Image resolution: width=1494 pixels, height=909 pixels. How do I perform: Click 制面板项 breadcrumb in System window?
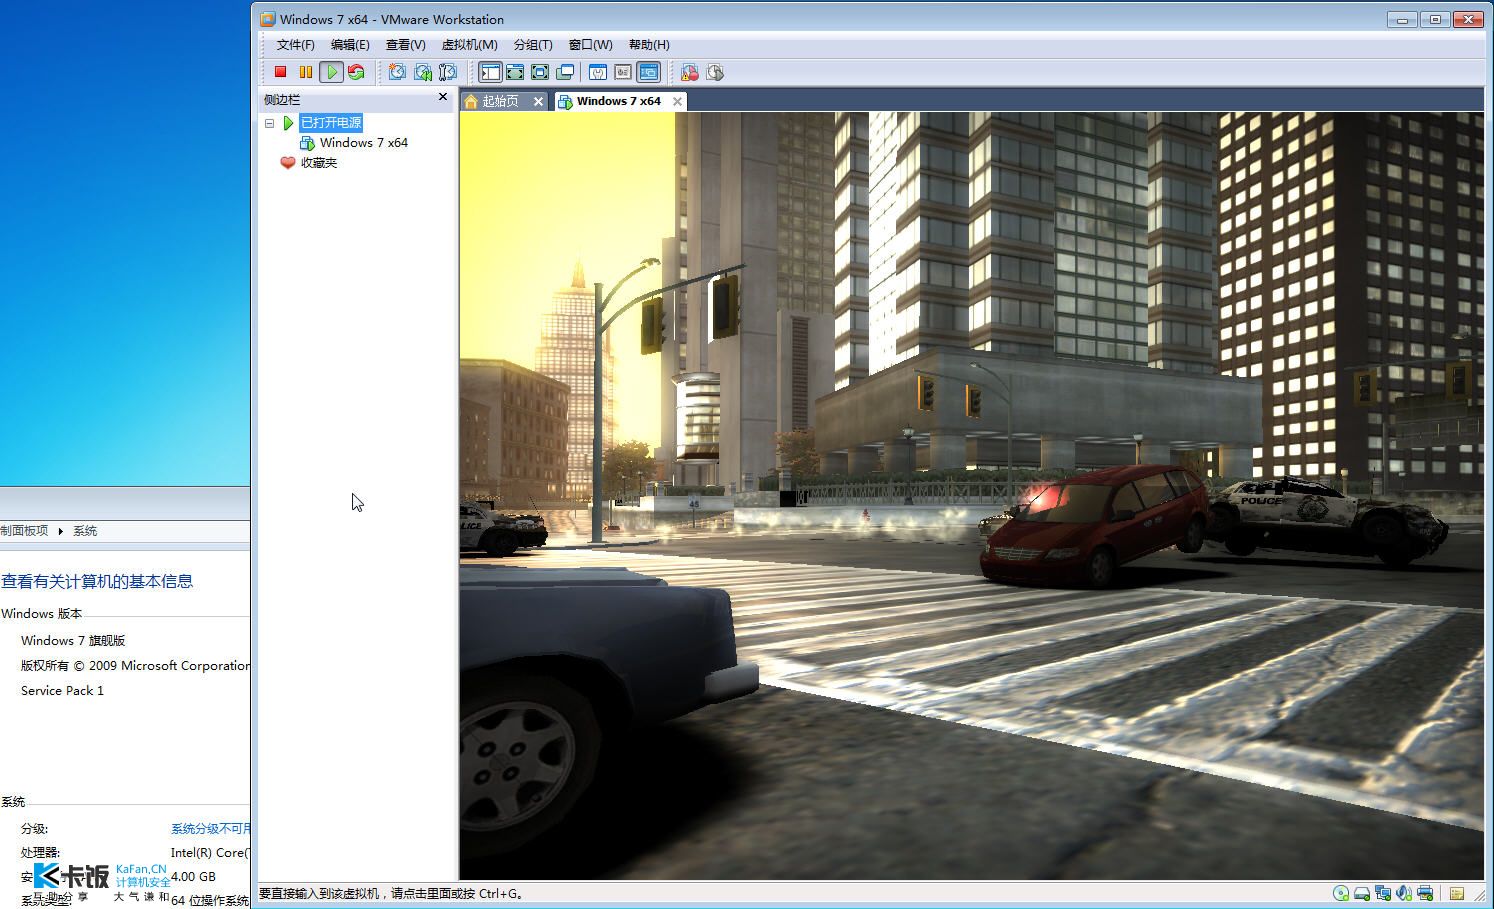(x=24, y=531)
